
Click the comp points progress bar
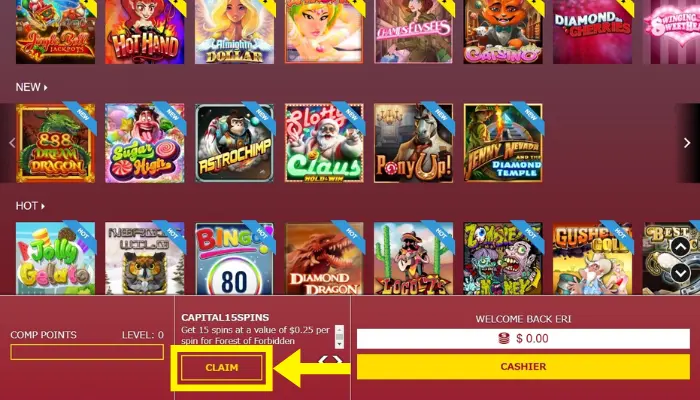pyautogui.click(x=87, y=352)
